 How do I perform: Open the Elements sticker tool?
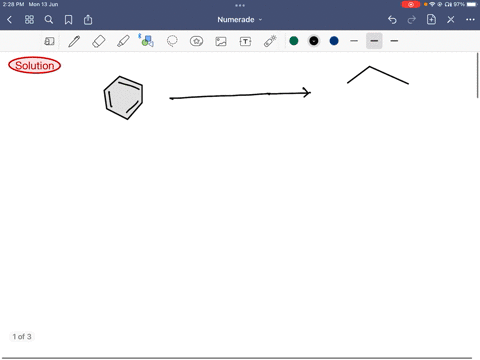[196, 41]
